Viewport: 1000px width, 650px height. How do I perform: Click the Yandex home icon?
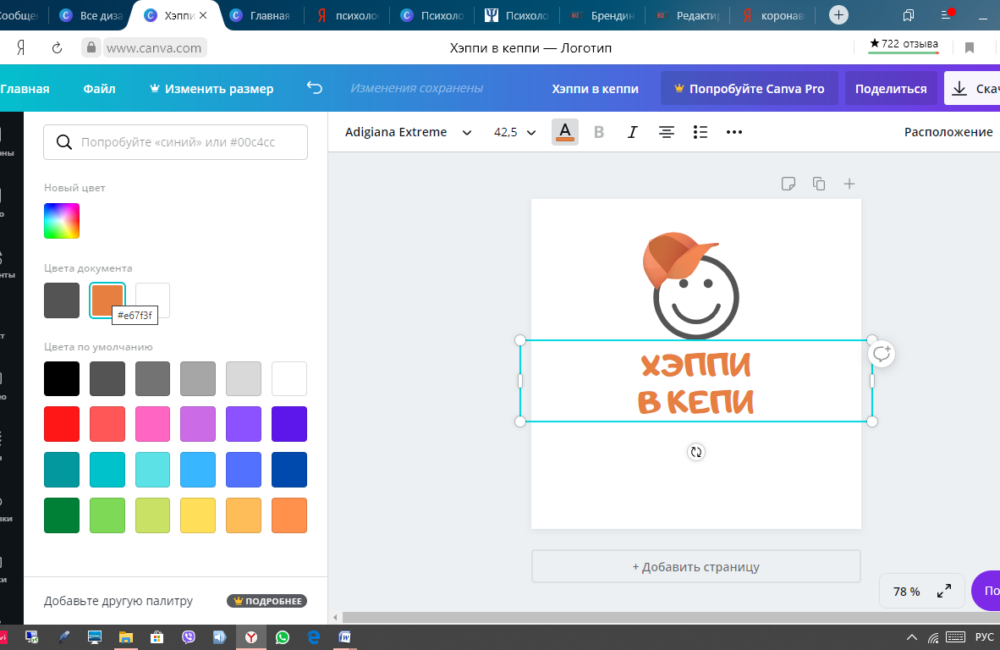[x=21, y=48]
